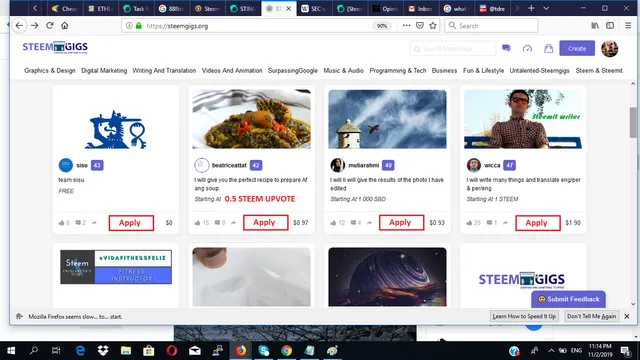Screen dimensions: 640x360
Task: Apply to mutiarahmi's photo gig
Action: tap(401, 222)
